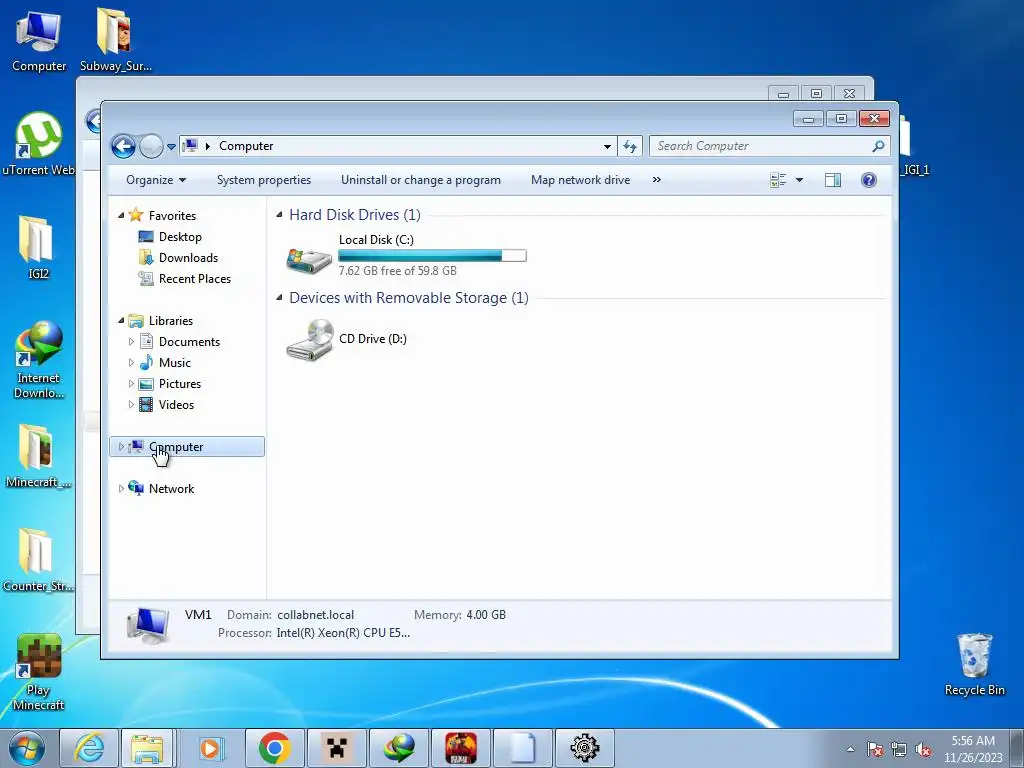Refresh the Computer folder view
The image size is (1024, 768).
point(630,146)
